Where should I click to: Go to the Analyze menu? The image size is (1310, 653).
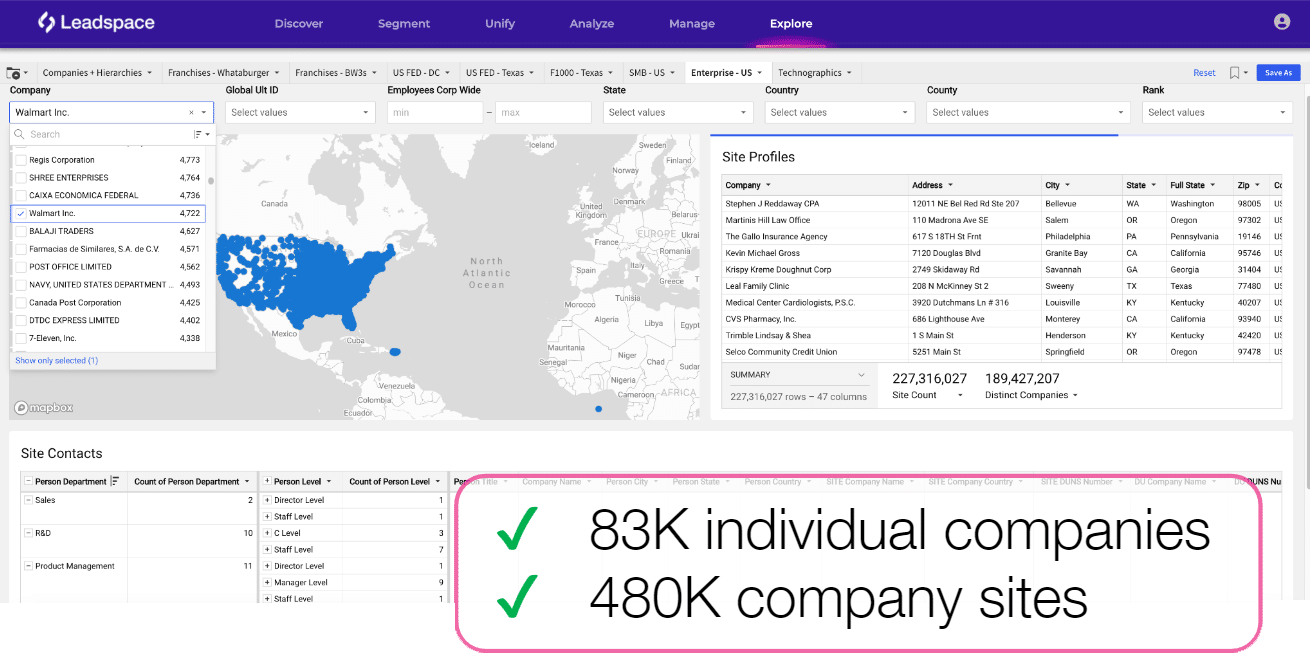coord(592,23)
